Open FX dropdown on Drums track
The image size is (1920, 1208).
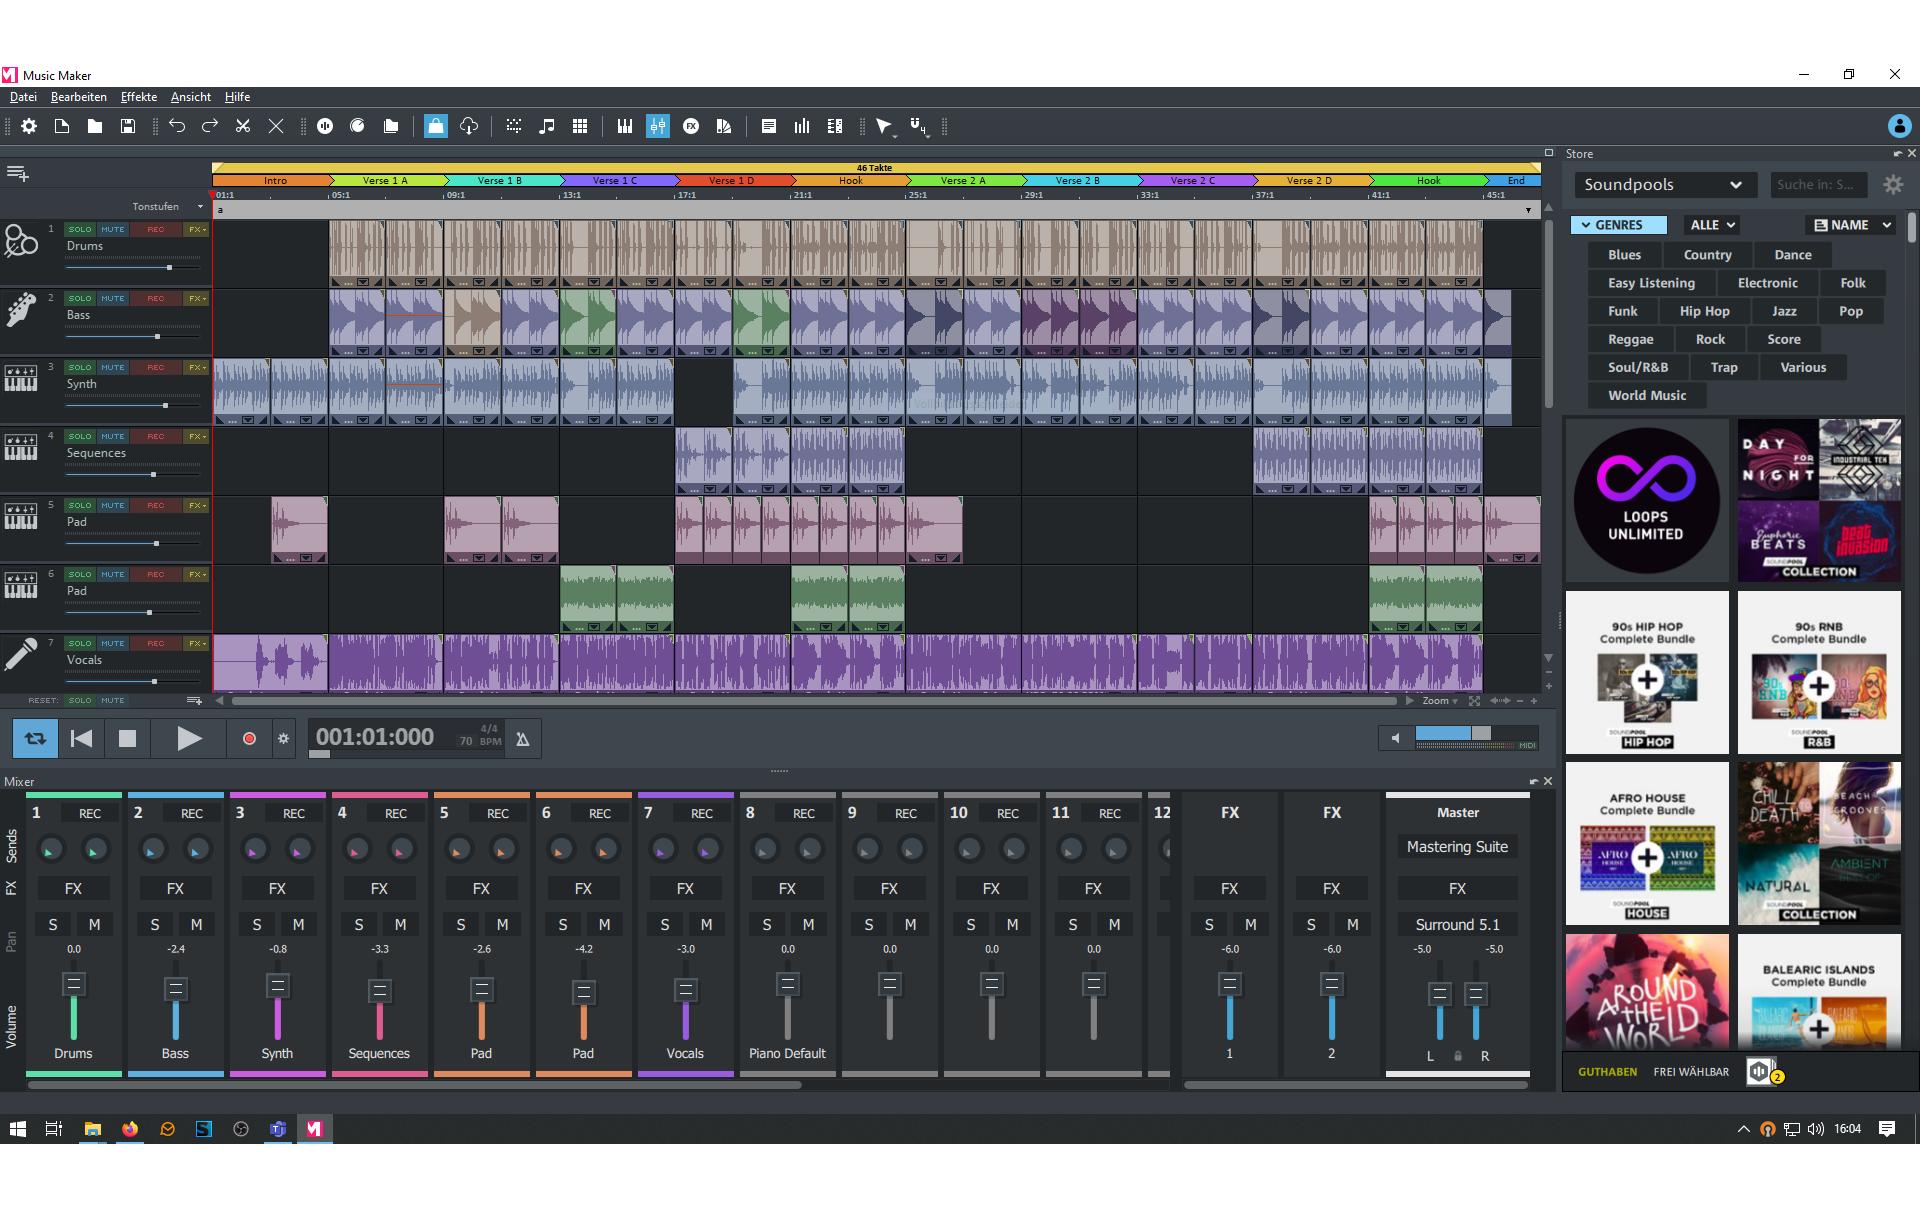point(197,229)
